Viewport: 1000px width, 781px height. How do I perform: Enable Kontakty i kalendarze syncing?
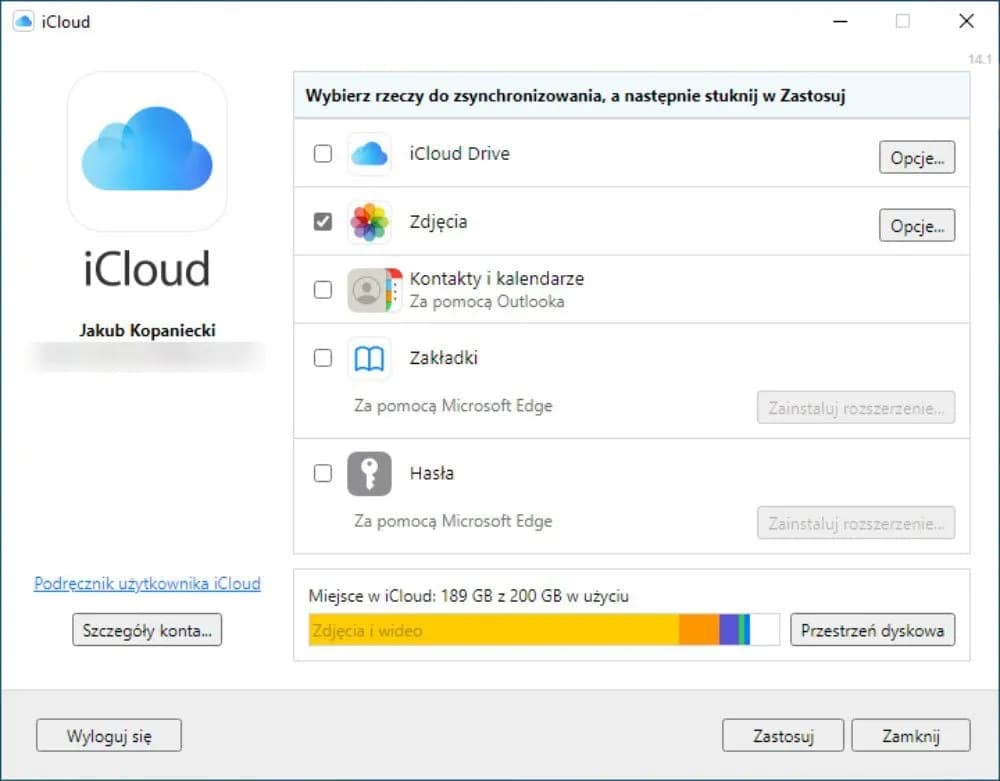pos(322,290)
